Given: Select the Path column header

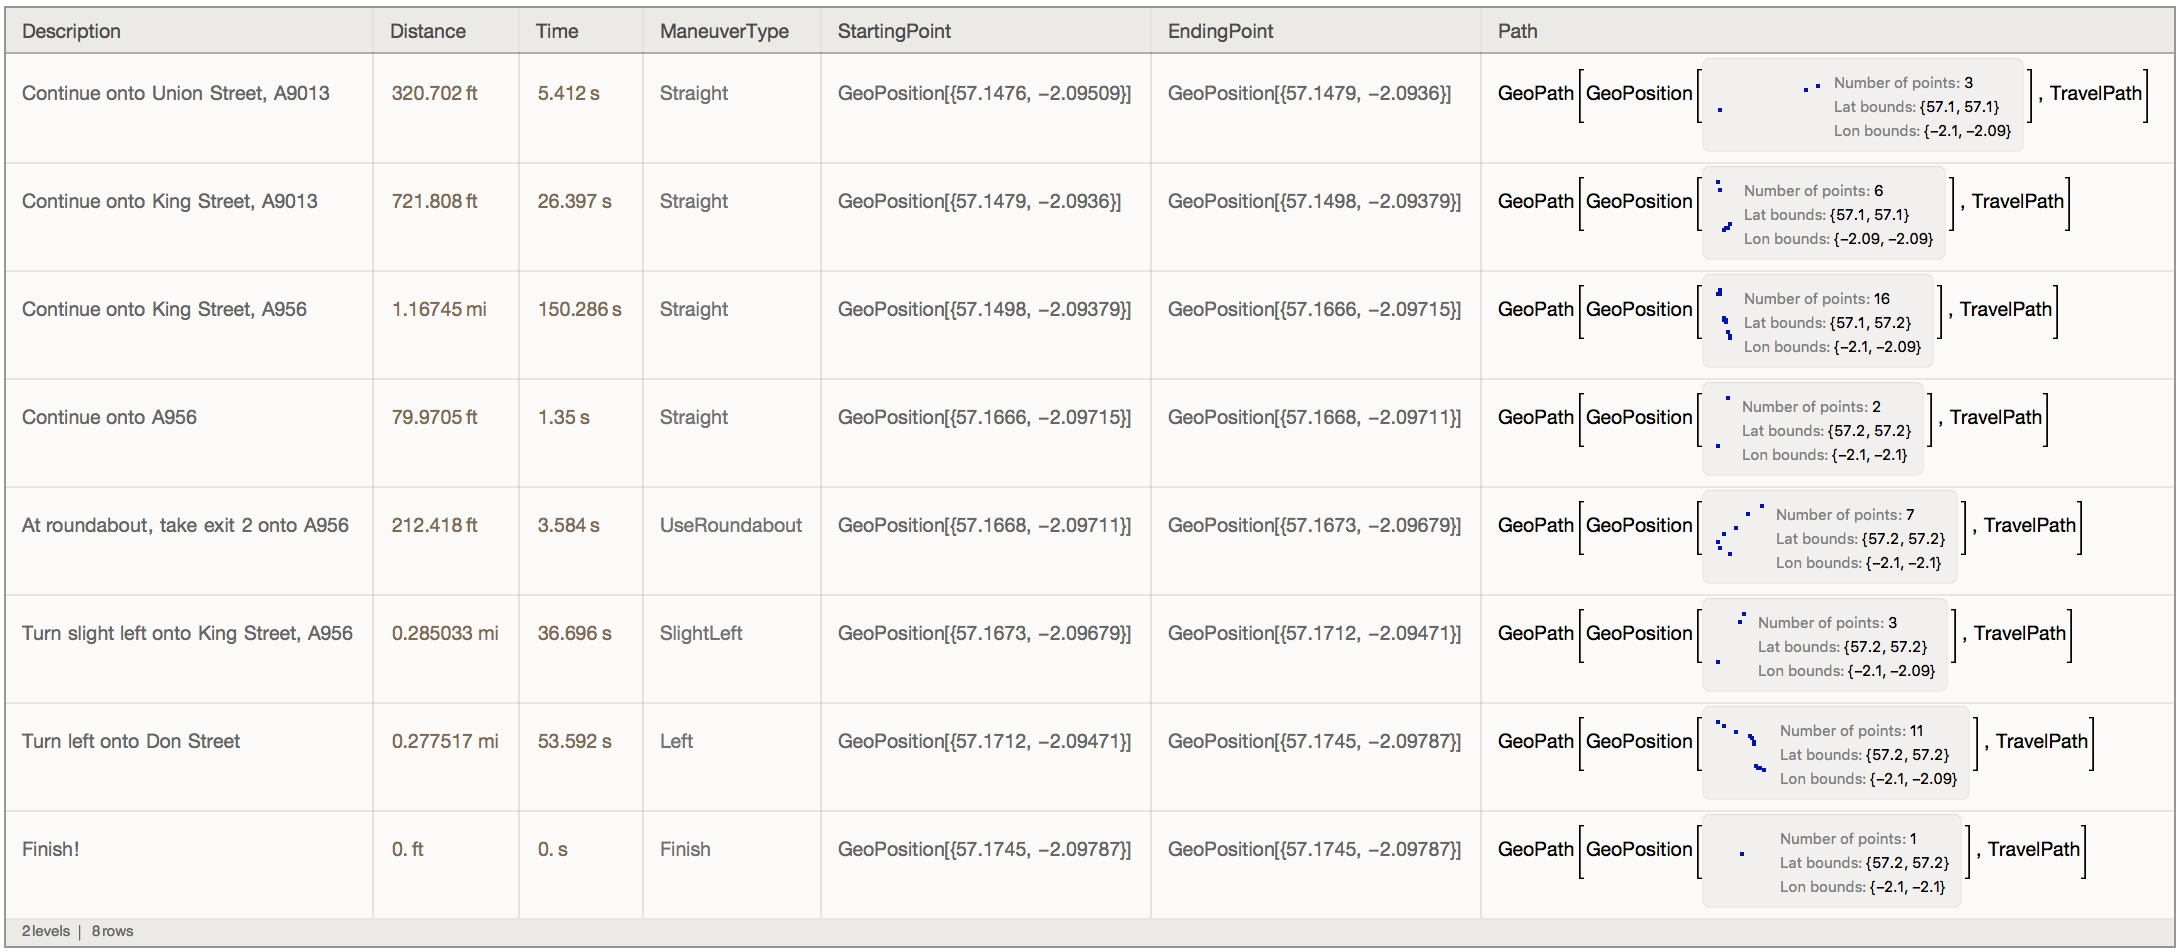Looking at the screenshot, I should click(x=1517, y=31).
